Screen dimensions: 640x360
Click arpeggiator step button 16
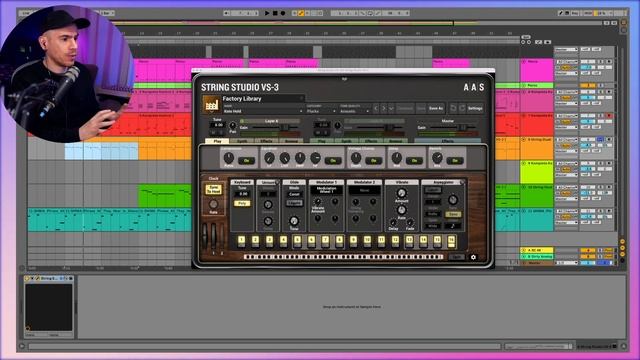click(451, 241)
